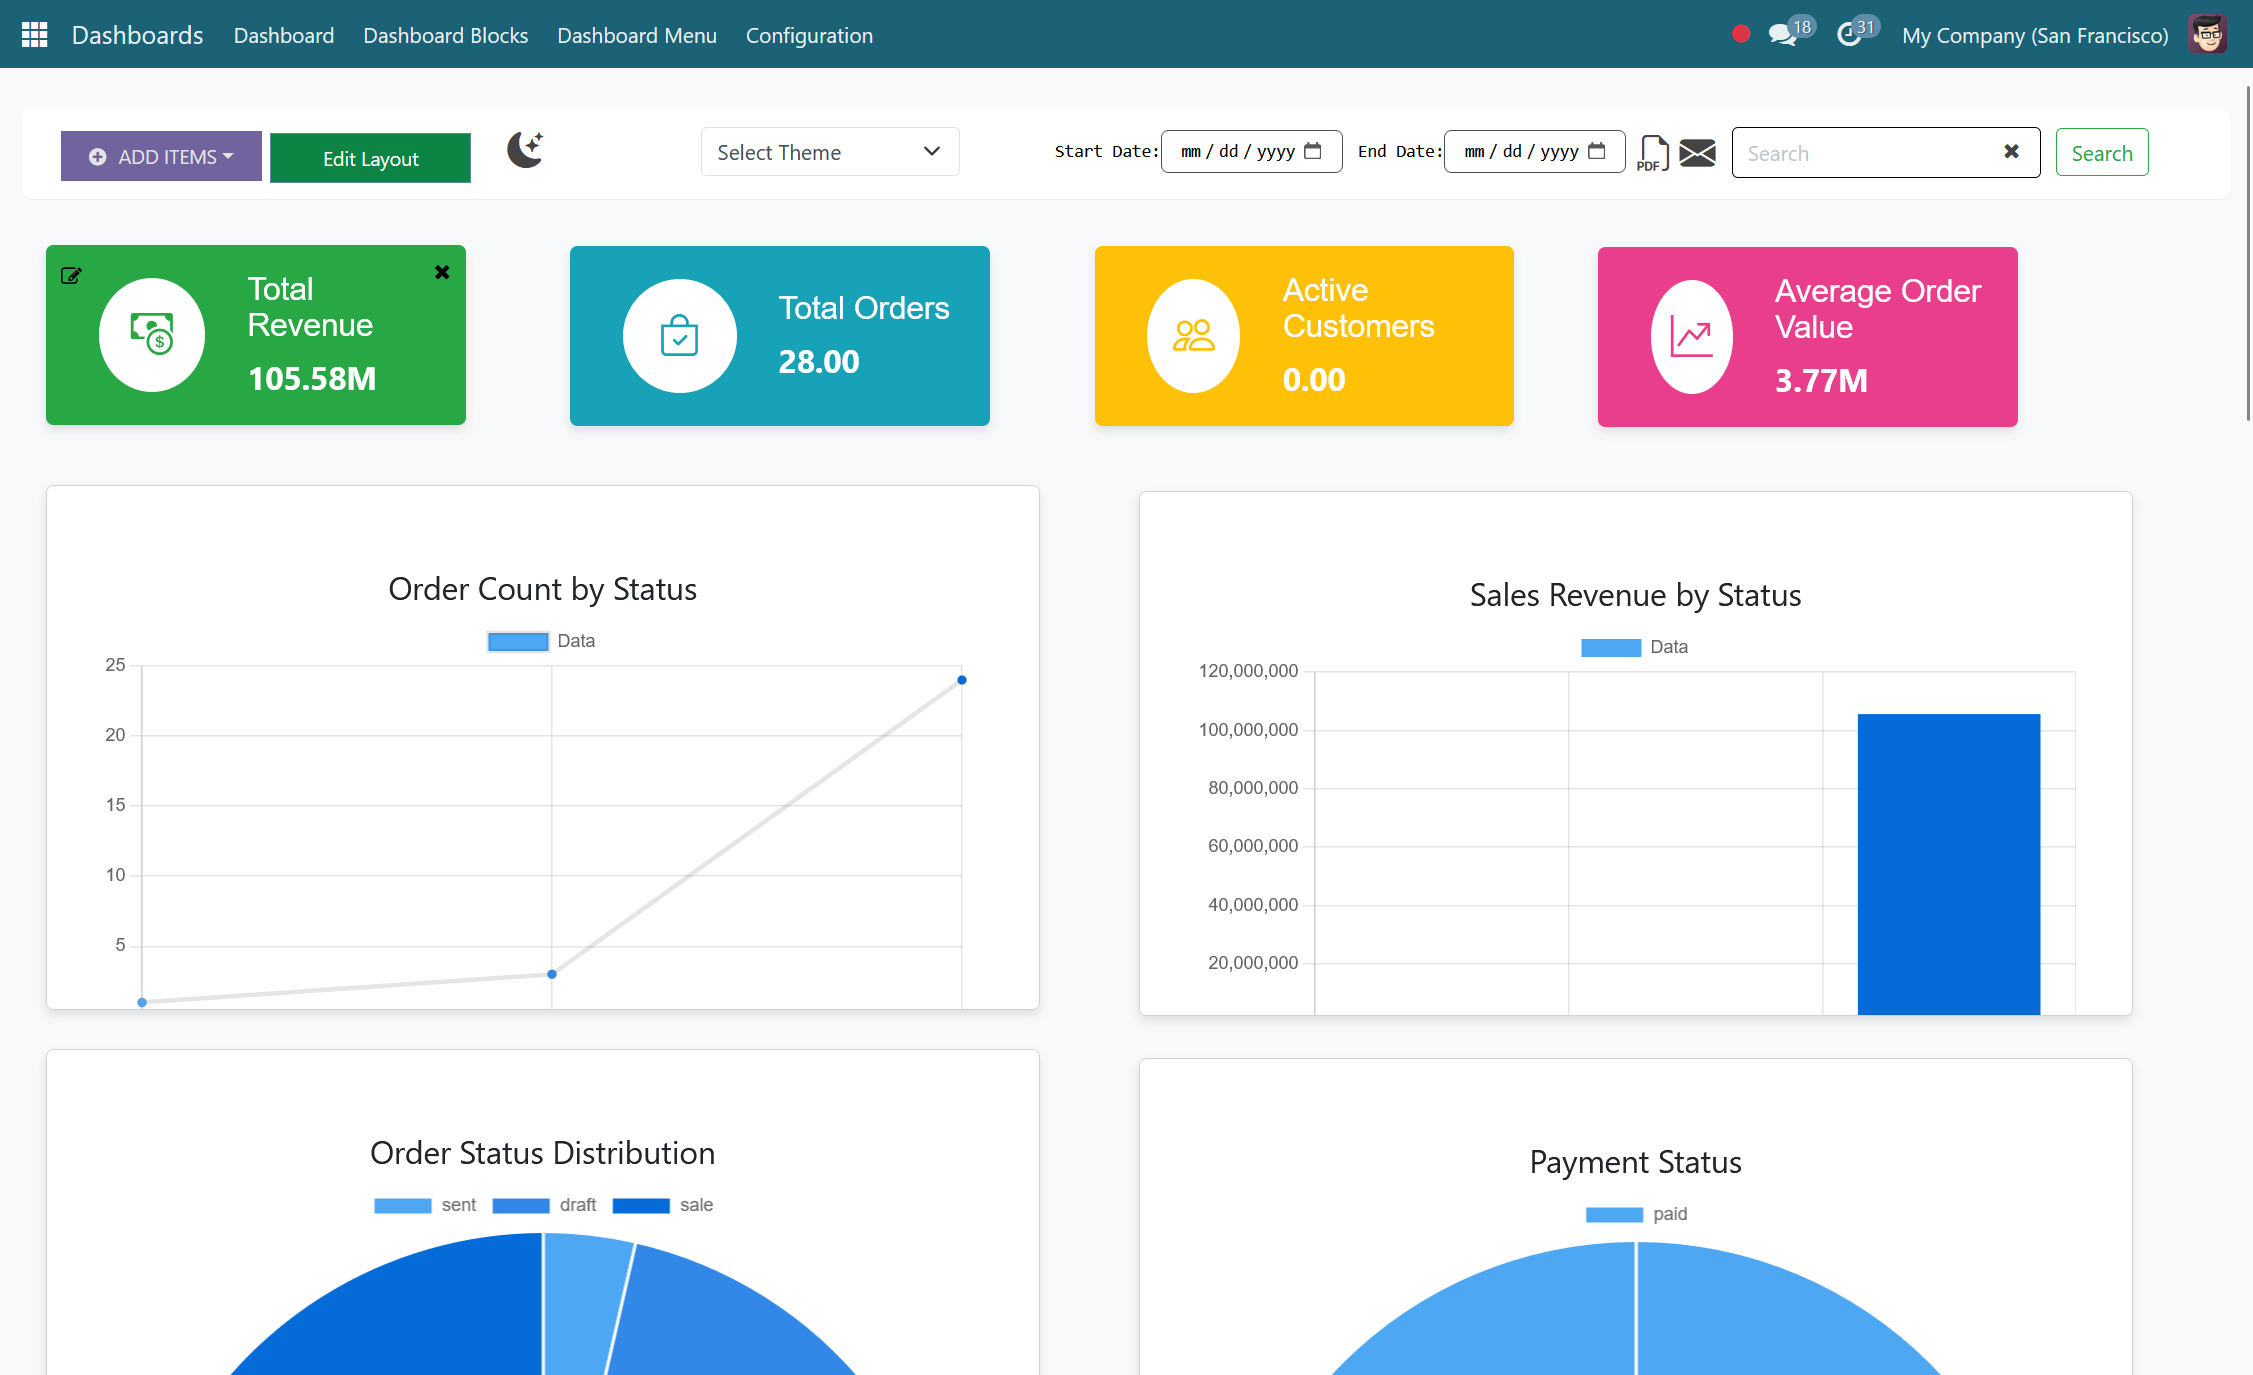Click the Total Revenue money icon

pyautogui.click(x=152, y=335)
